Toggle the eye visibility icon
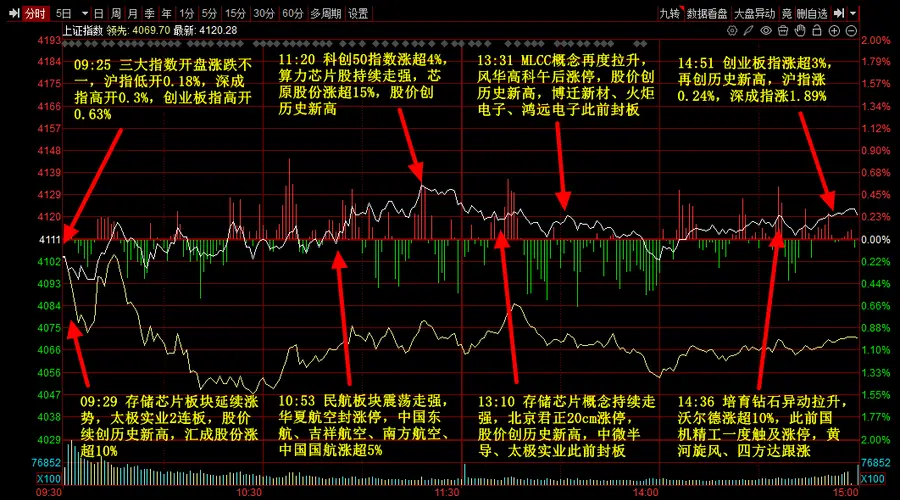The image size is (900, 500). click(766, 30)
